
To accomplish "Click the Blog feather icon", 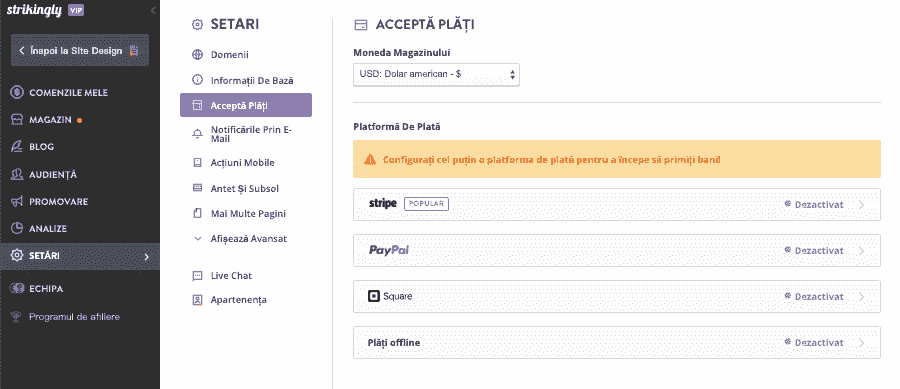I will (17, 147).
